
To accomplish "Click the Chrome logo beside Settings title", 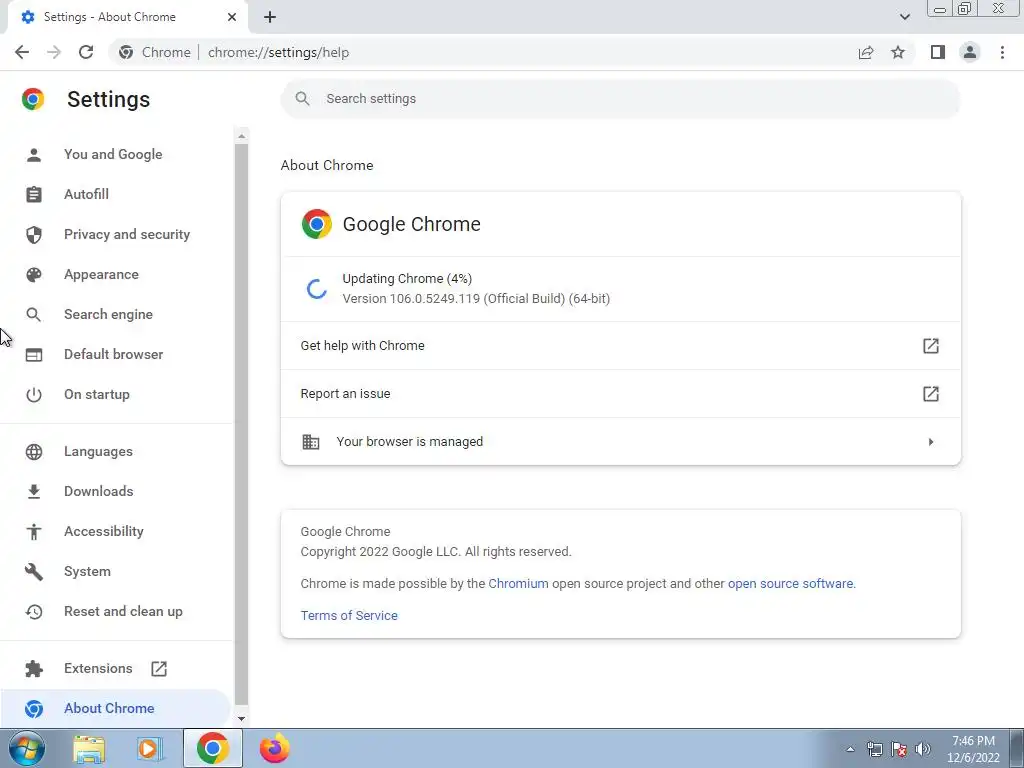I will [33, 99].
